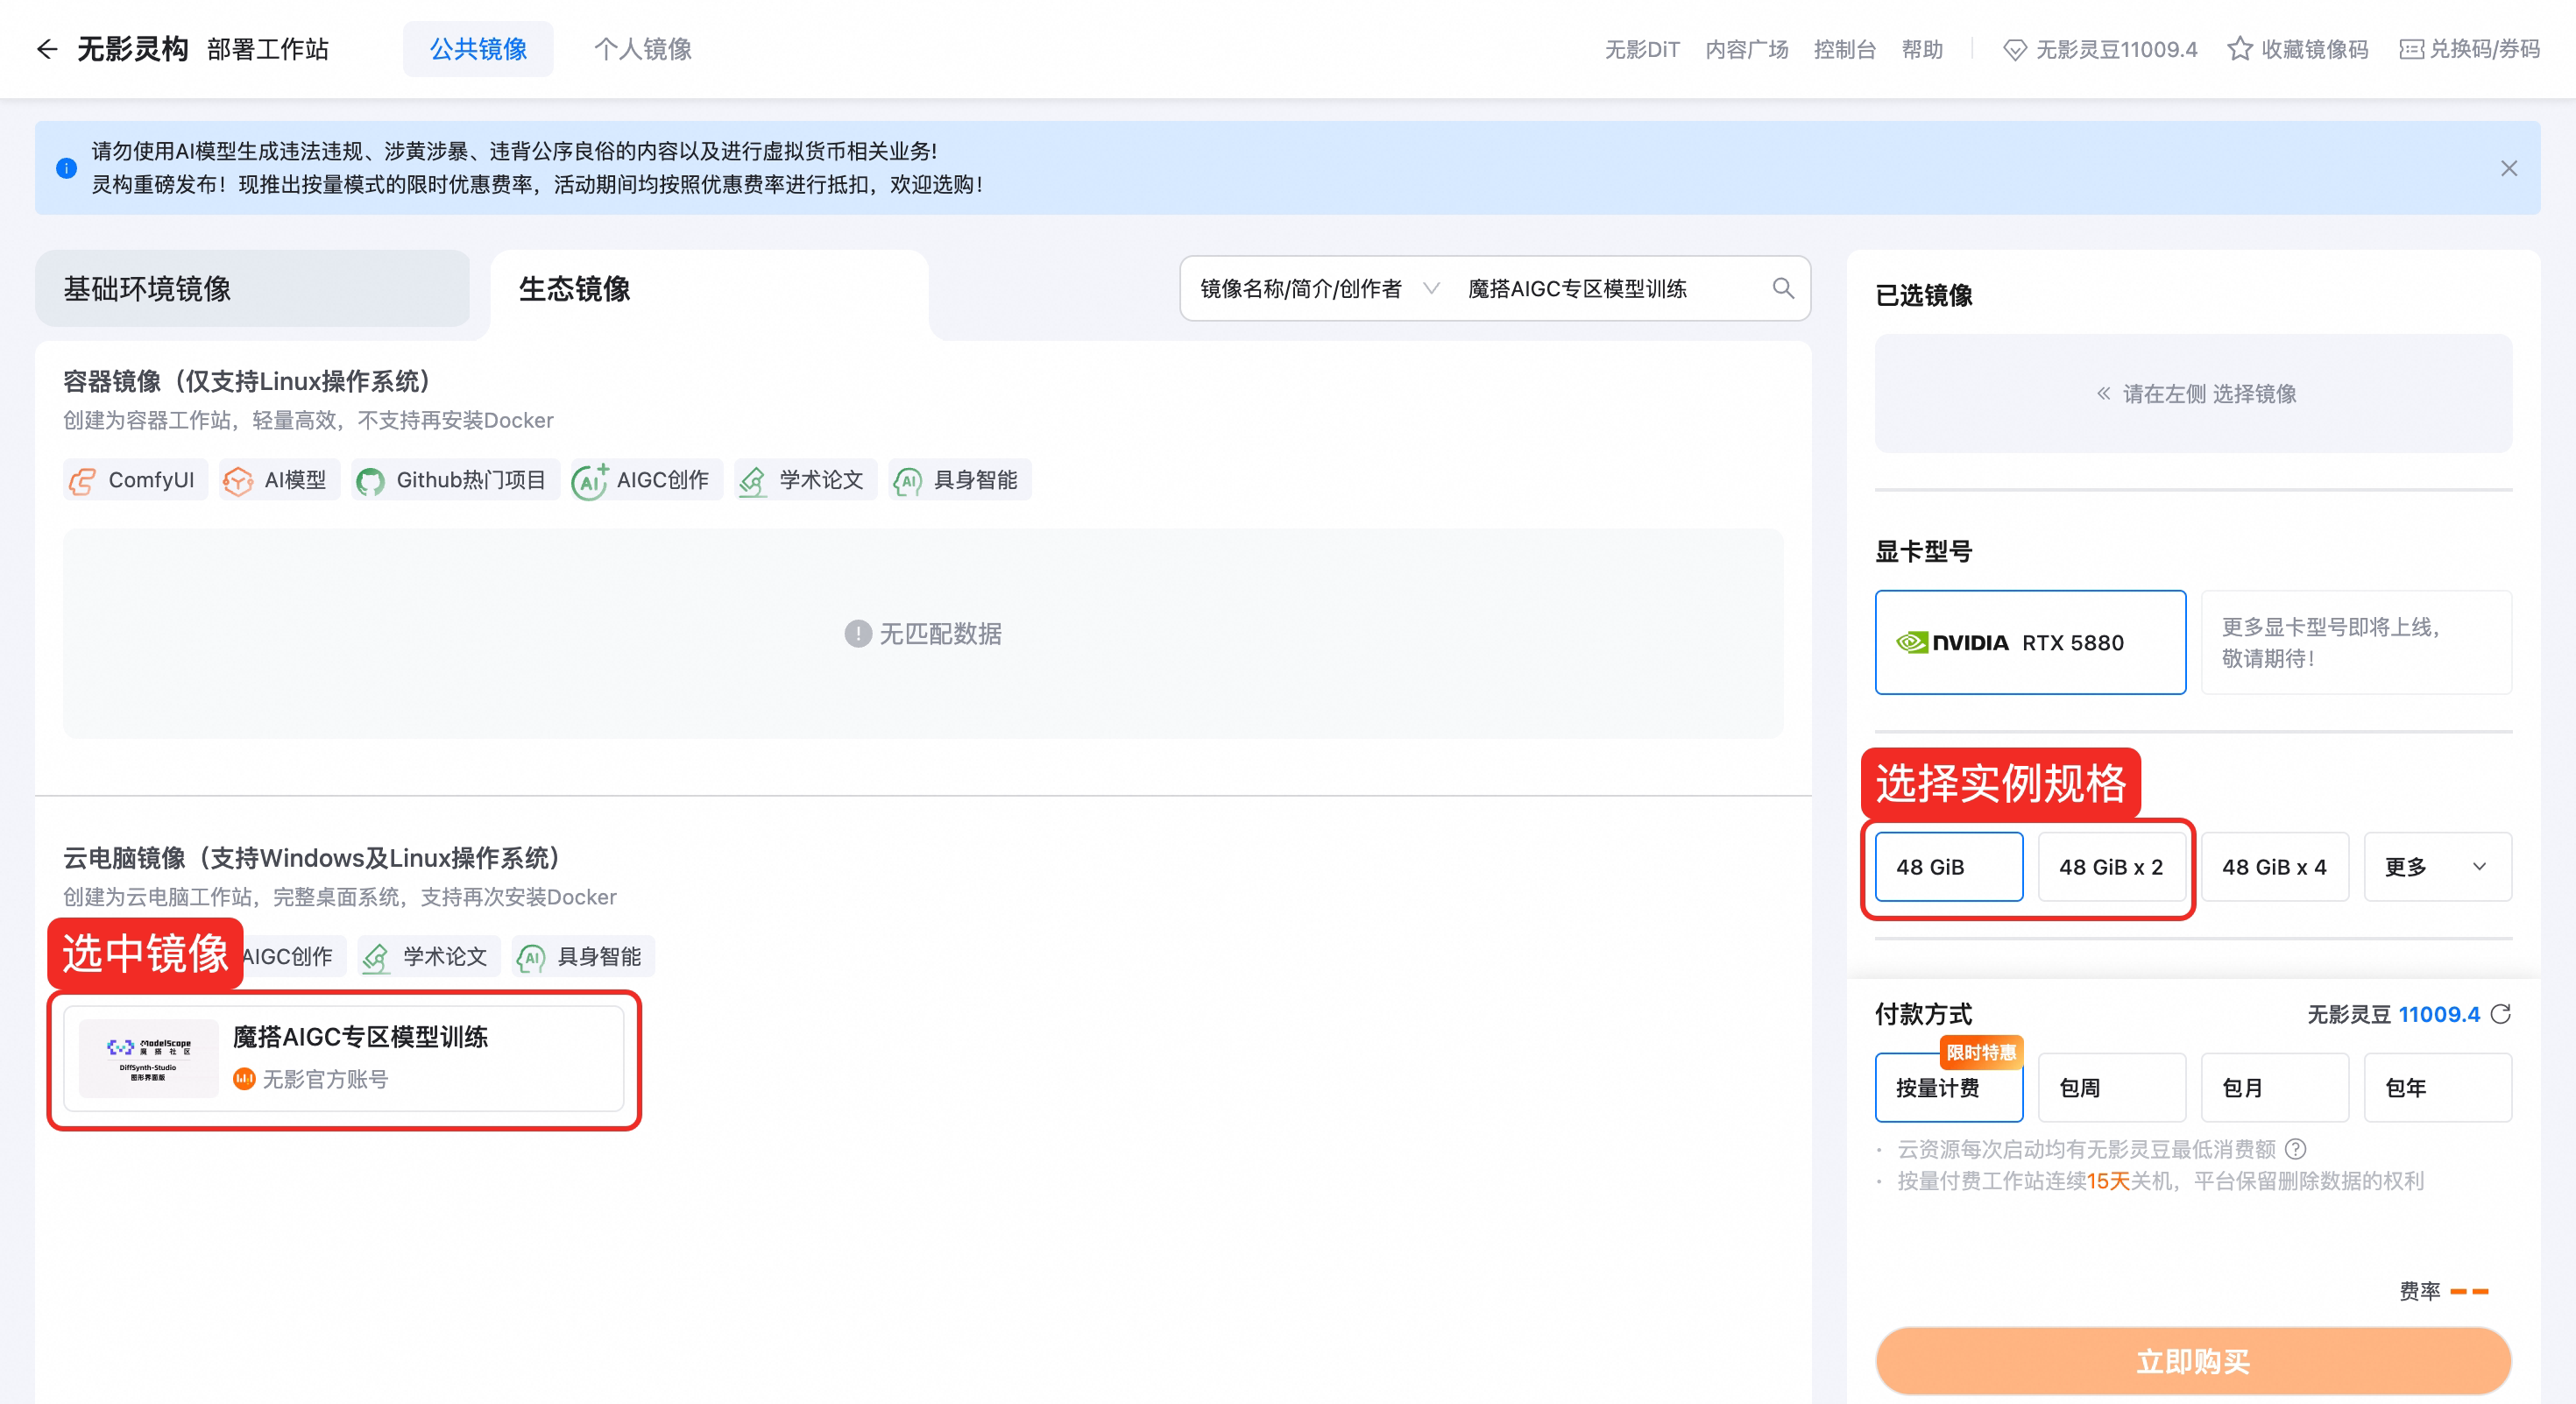Filter by AI模型 category tag
Image resolution: width=2576 pixels, height=1404 pixels.
tap(279, 481)
